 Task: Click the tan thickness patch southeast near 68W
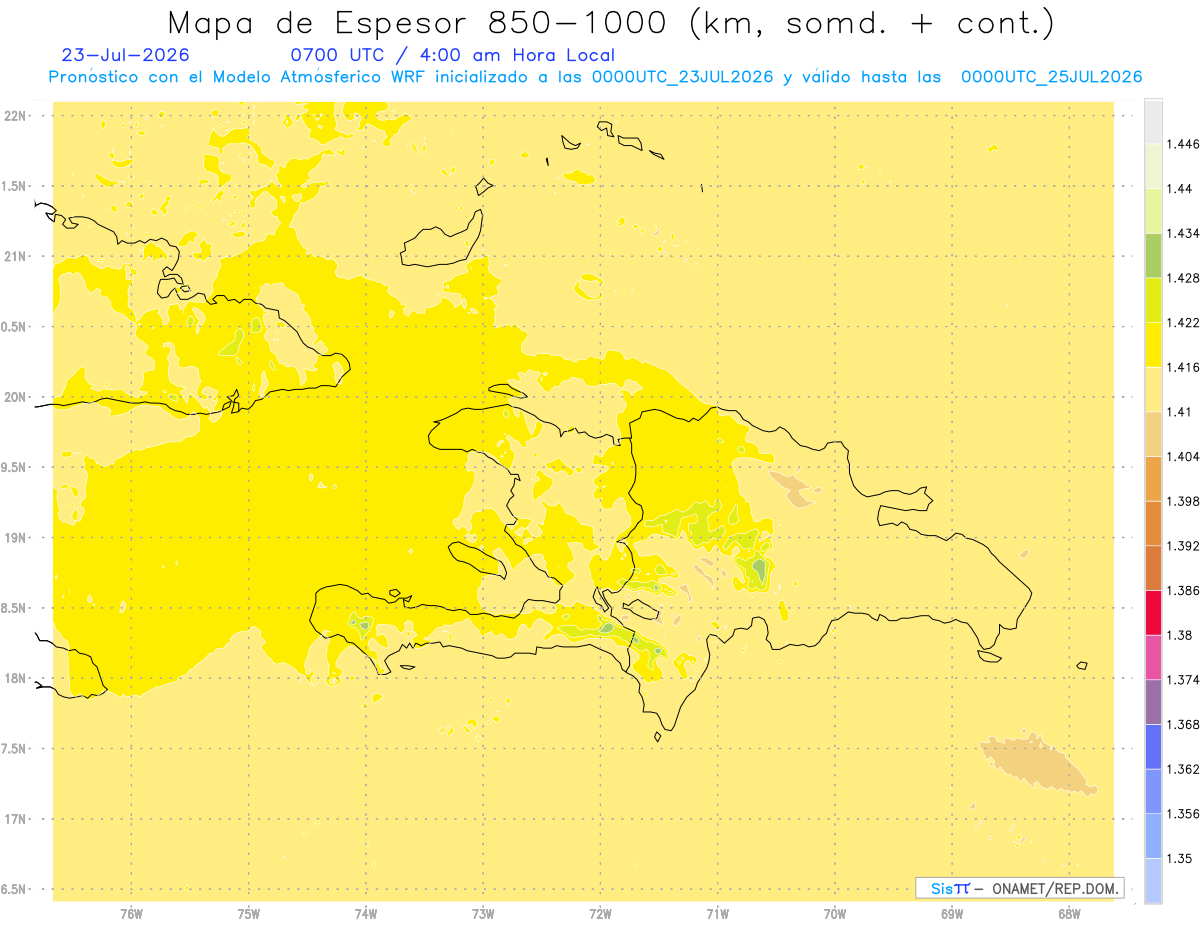click(1036, 763)
